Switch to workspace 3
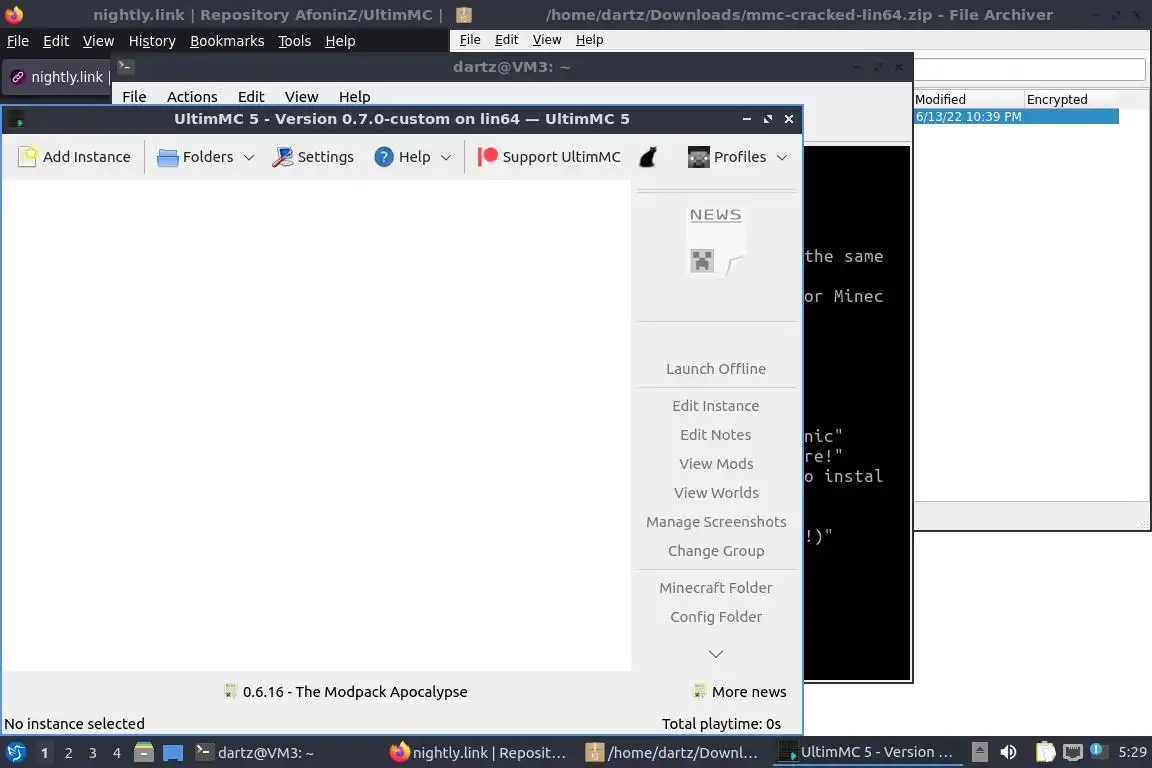The height and width of the screenshot is (768, 1152). [93, 753]
